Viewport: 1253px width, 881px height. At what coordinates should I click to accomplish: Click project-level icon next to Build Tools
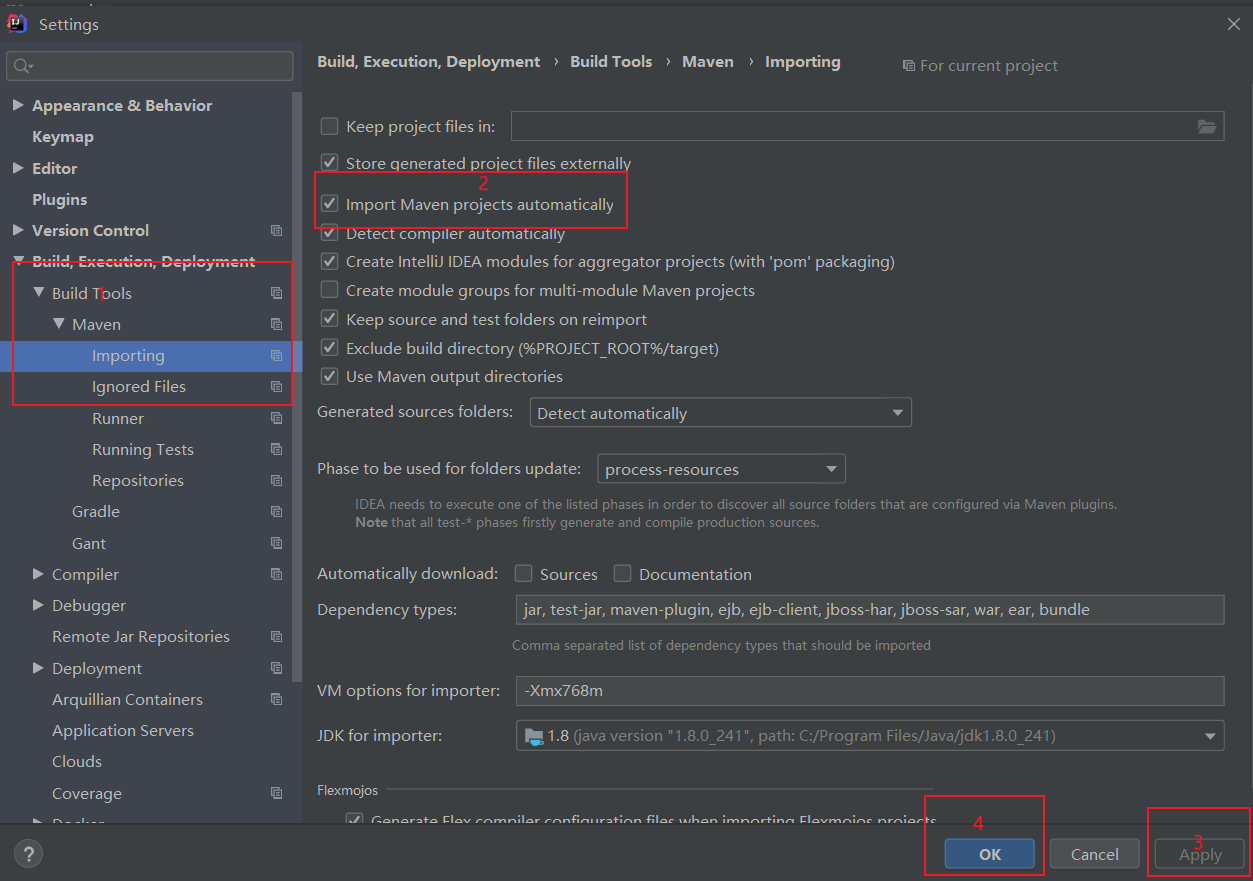coord(277,293)
